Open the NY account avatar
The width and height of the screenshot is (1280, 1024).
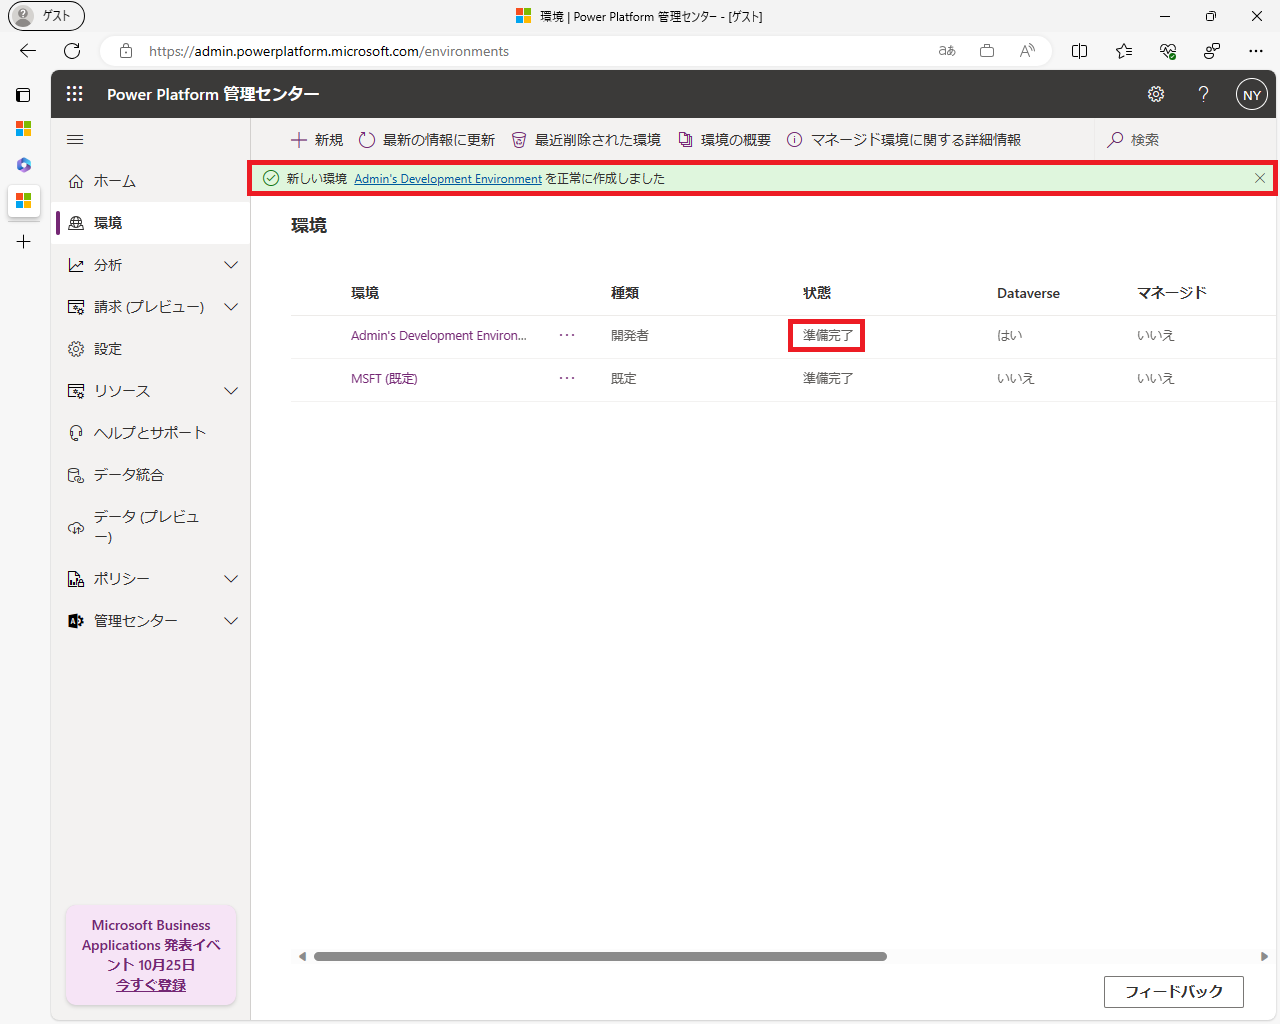1252,95
